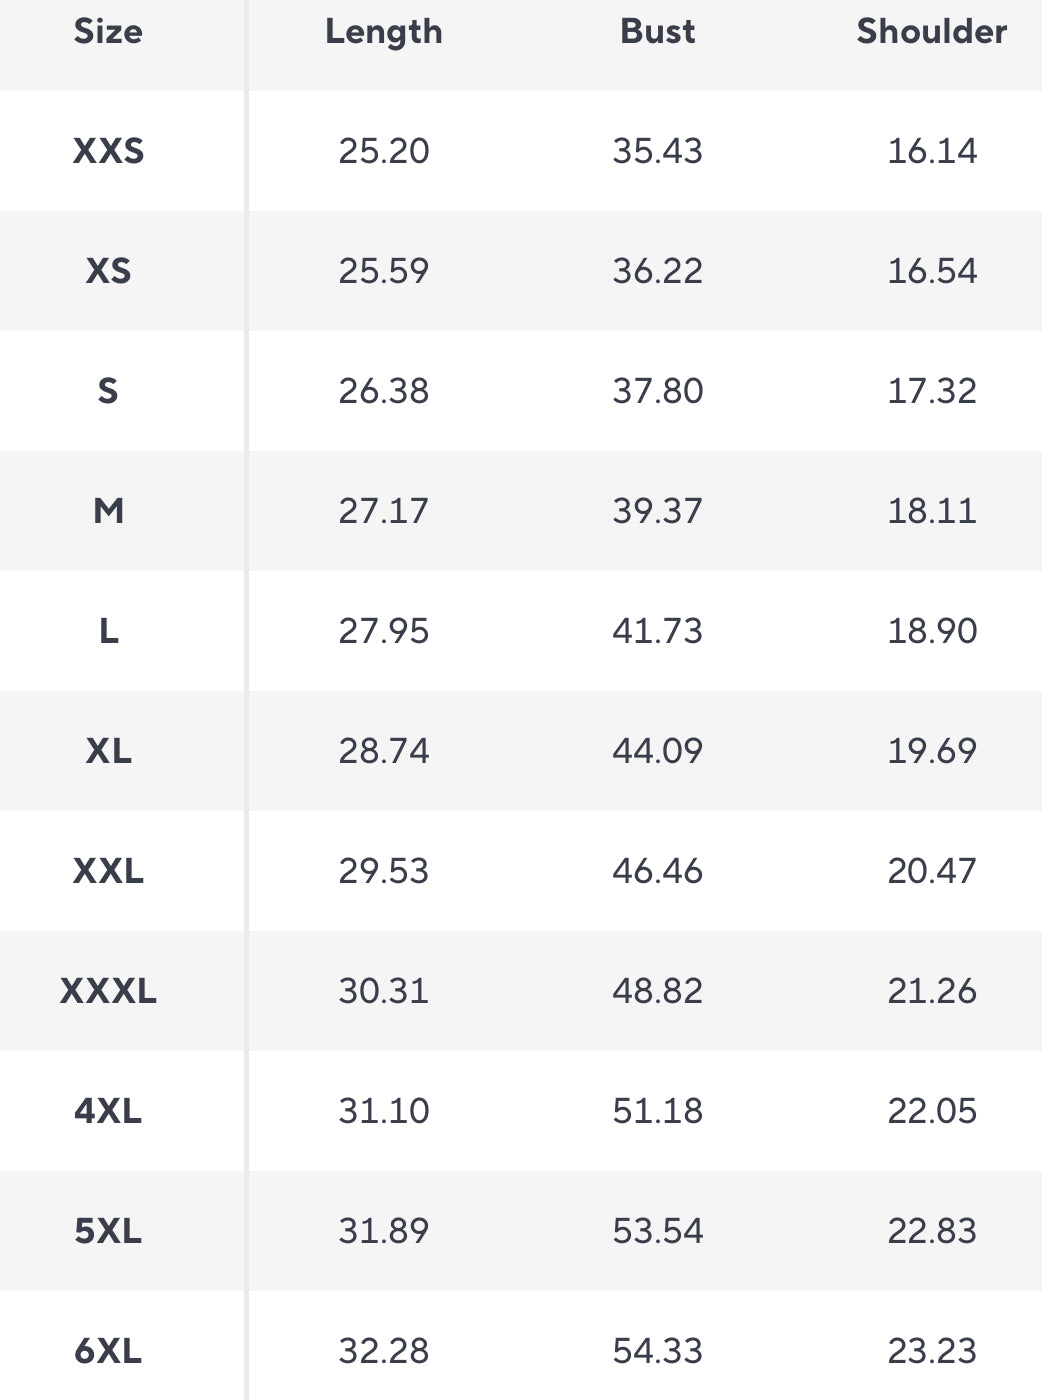The height and width of the screenshot is (1400, 1042).
Task: Select the M size row label
Action: 108,511
